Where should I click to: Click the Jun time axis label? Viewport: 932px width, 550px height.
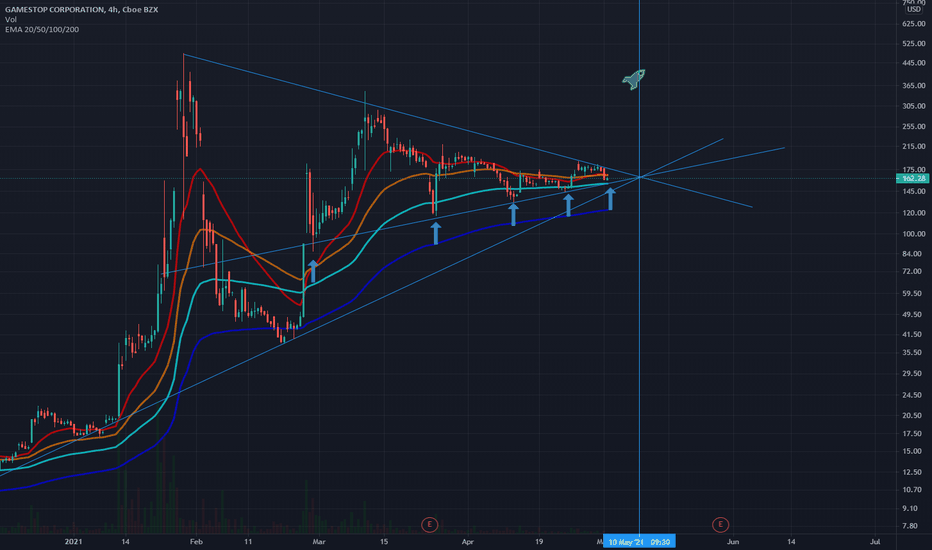733,542
